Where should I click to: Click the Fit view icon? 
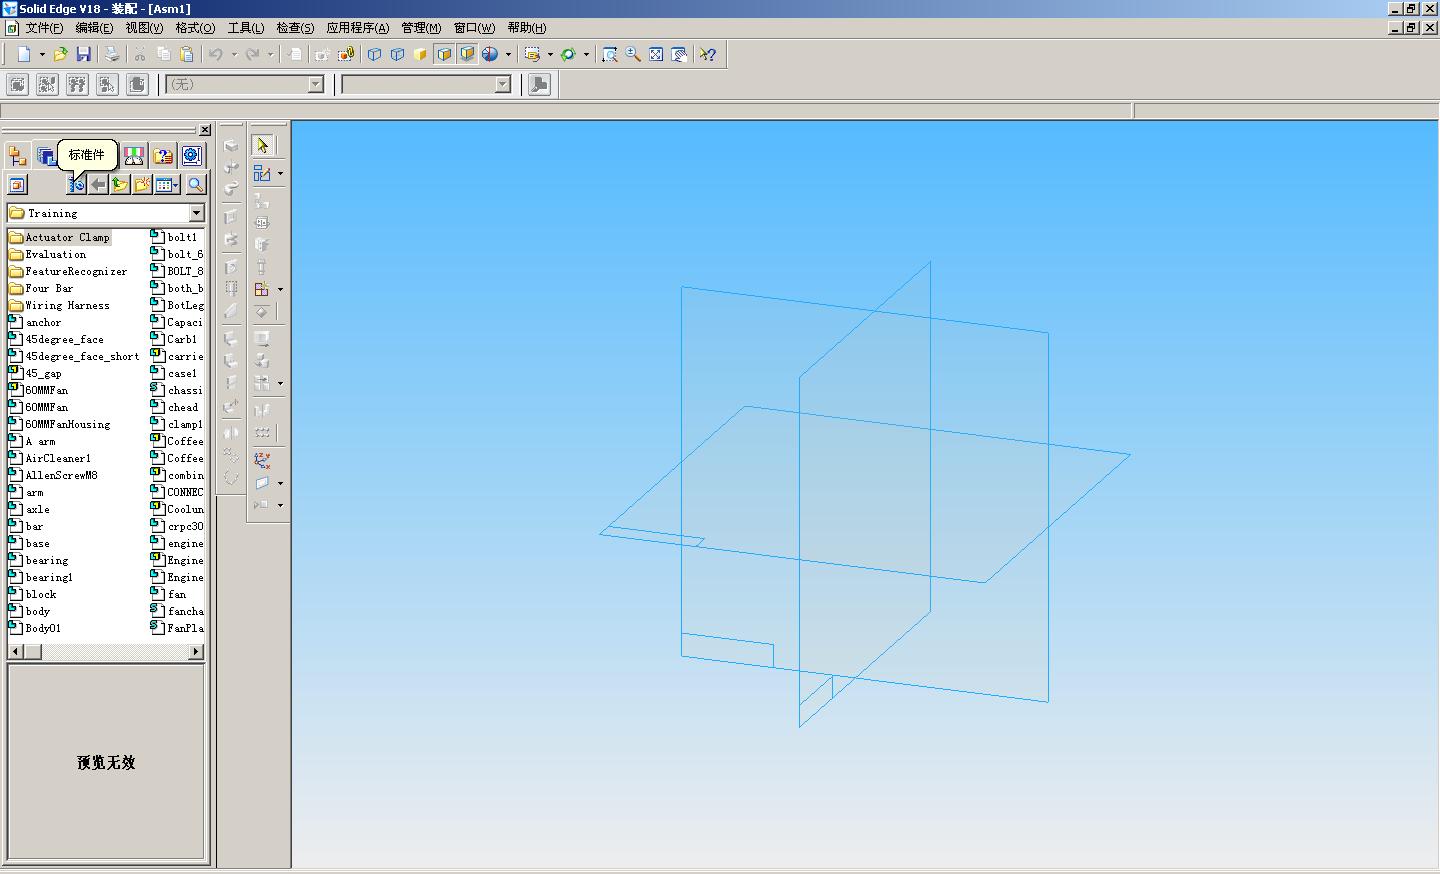tap(656, 54)
